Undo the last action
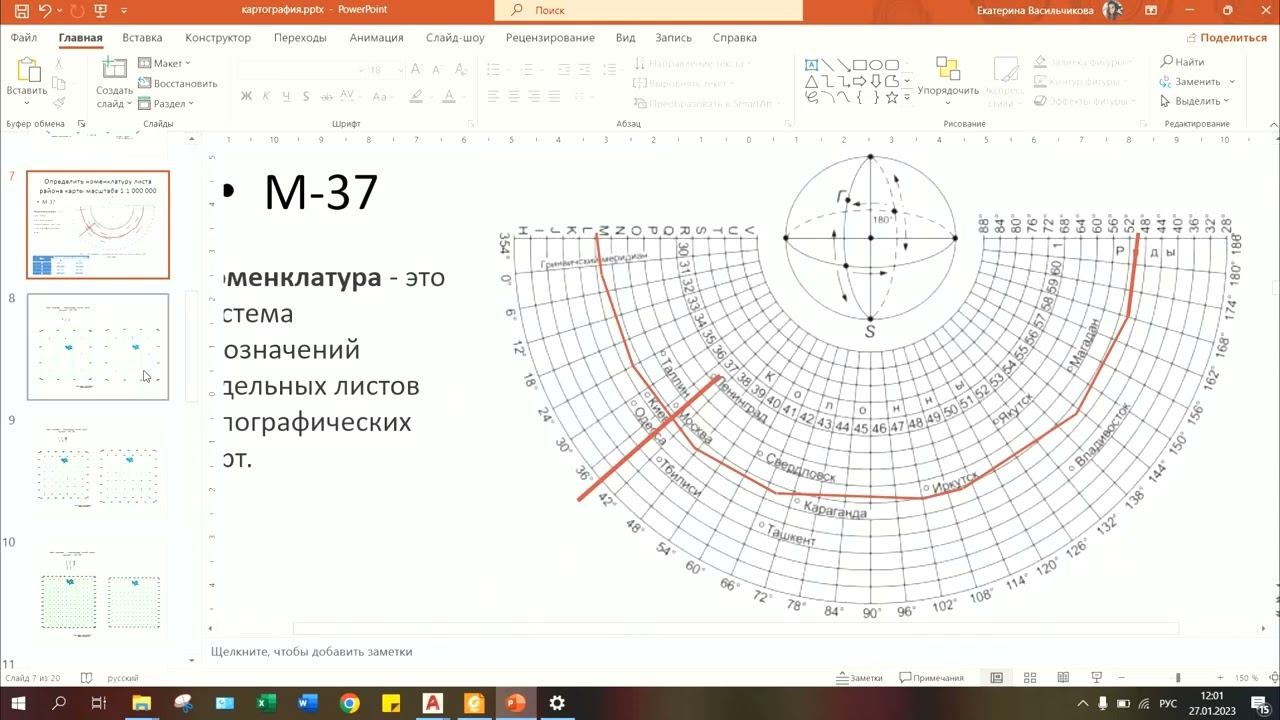 point(45,11)
